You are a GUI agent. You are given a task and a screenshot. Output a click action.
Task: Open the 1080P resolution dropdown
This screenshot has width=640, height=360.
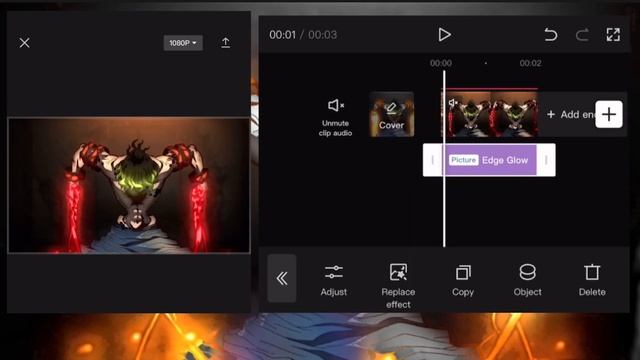(x=183, y=43)
